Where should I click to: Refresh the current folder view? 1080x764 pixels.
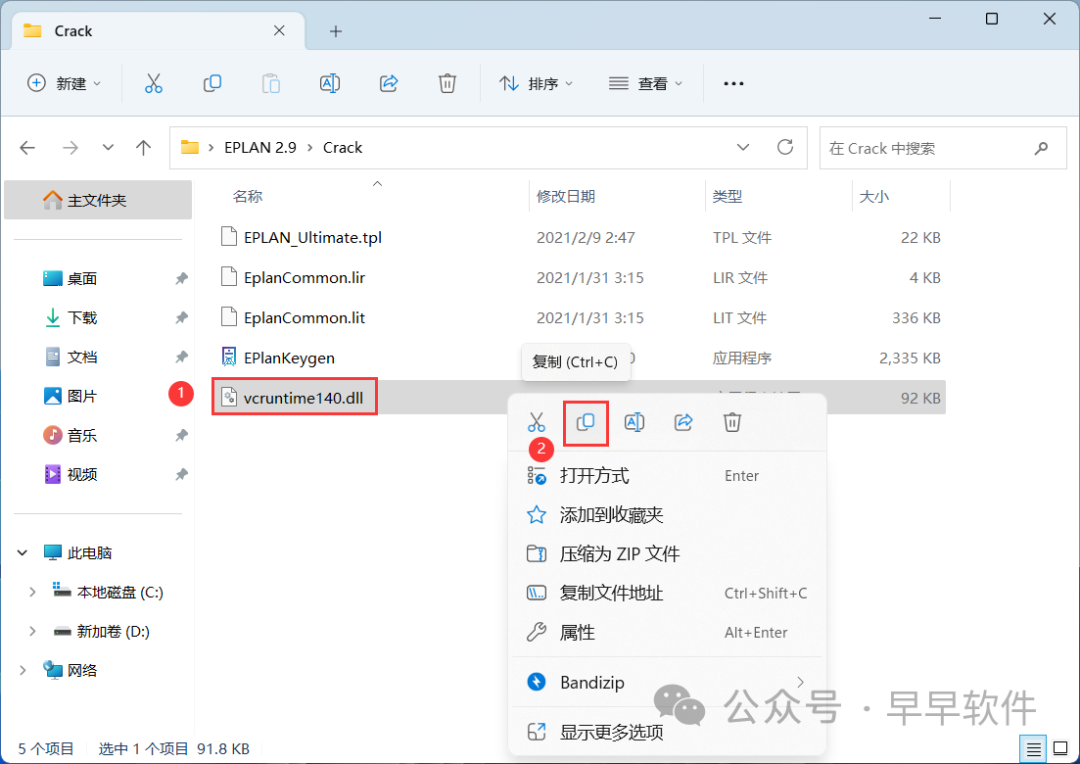coord(785,147)
